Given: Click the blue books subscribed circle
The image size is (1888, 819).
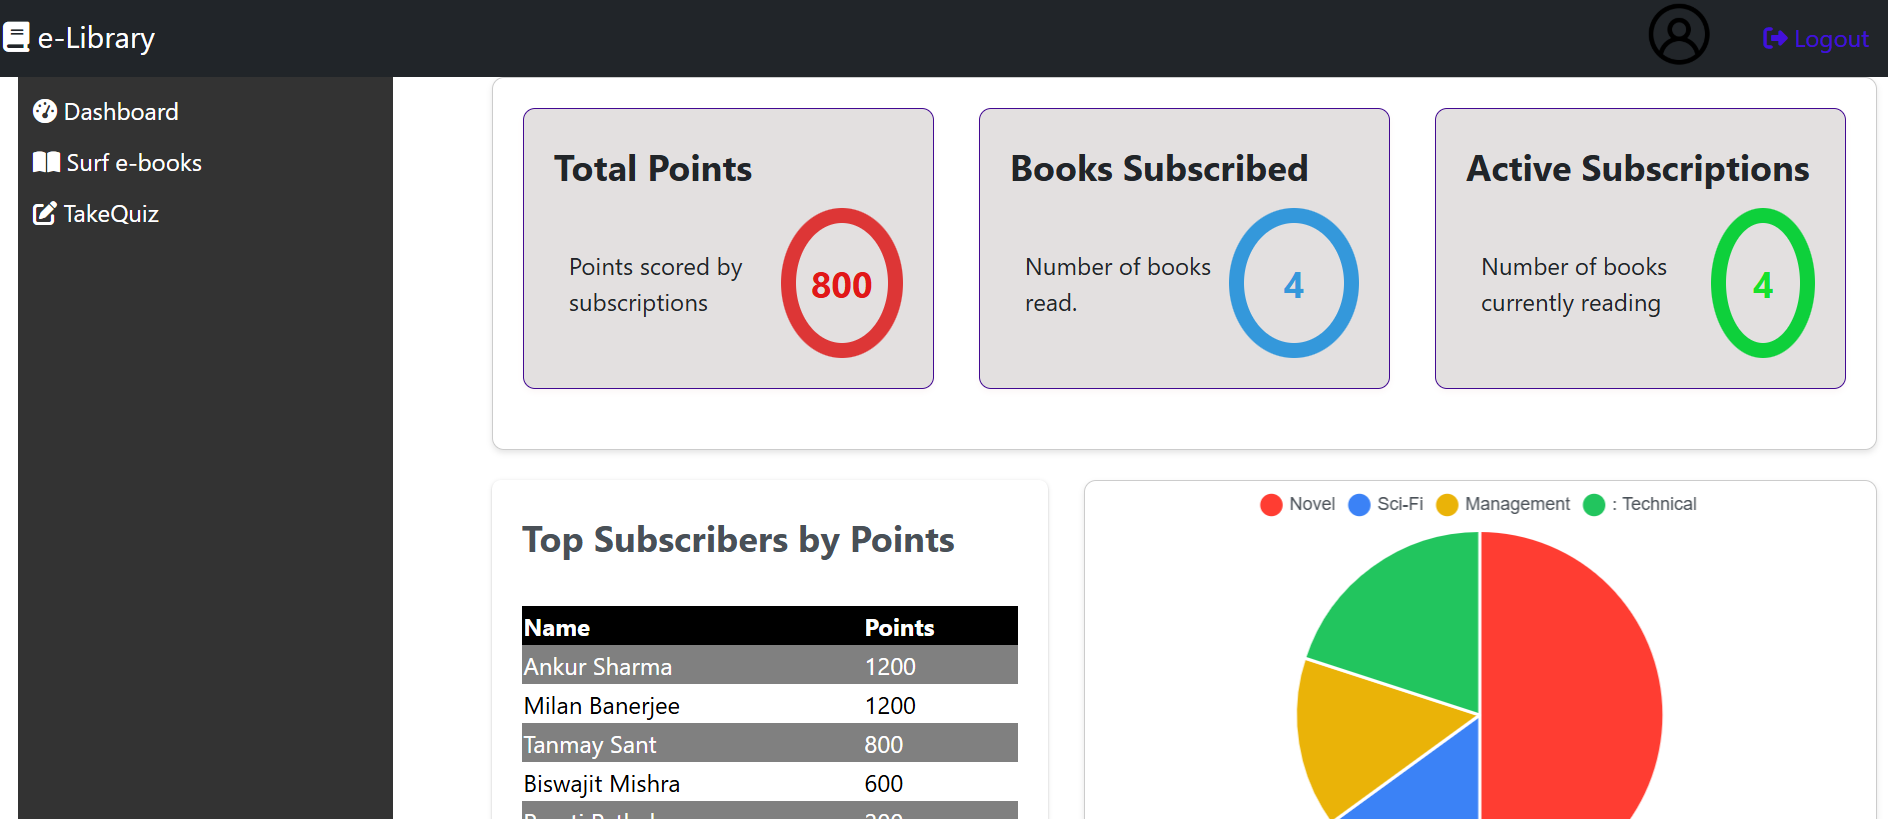Looking at the screenshot, I should 1293,284.
